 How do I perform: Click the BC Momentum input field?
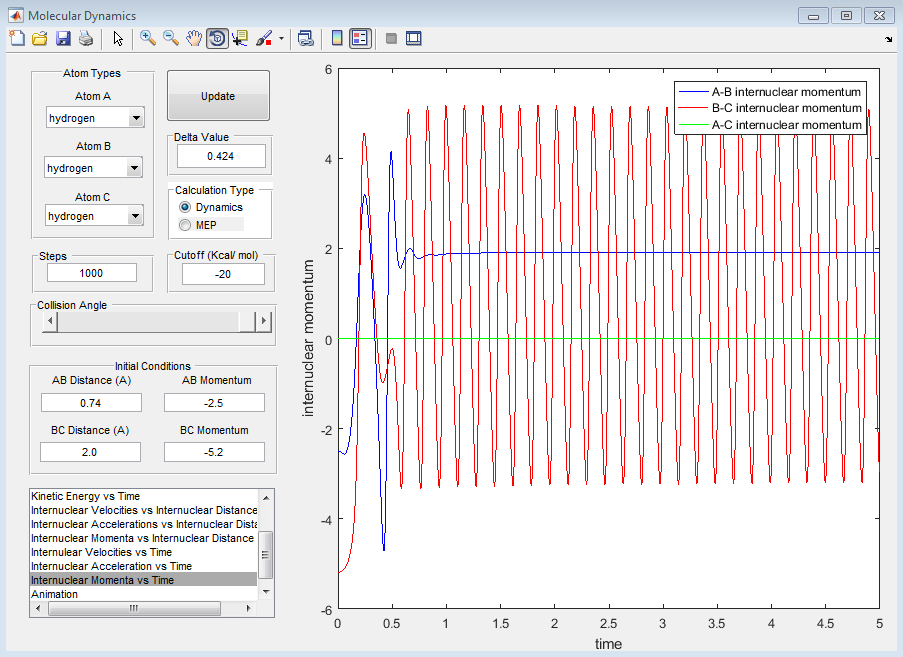coord(214,452)
